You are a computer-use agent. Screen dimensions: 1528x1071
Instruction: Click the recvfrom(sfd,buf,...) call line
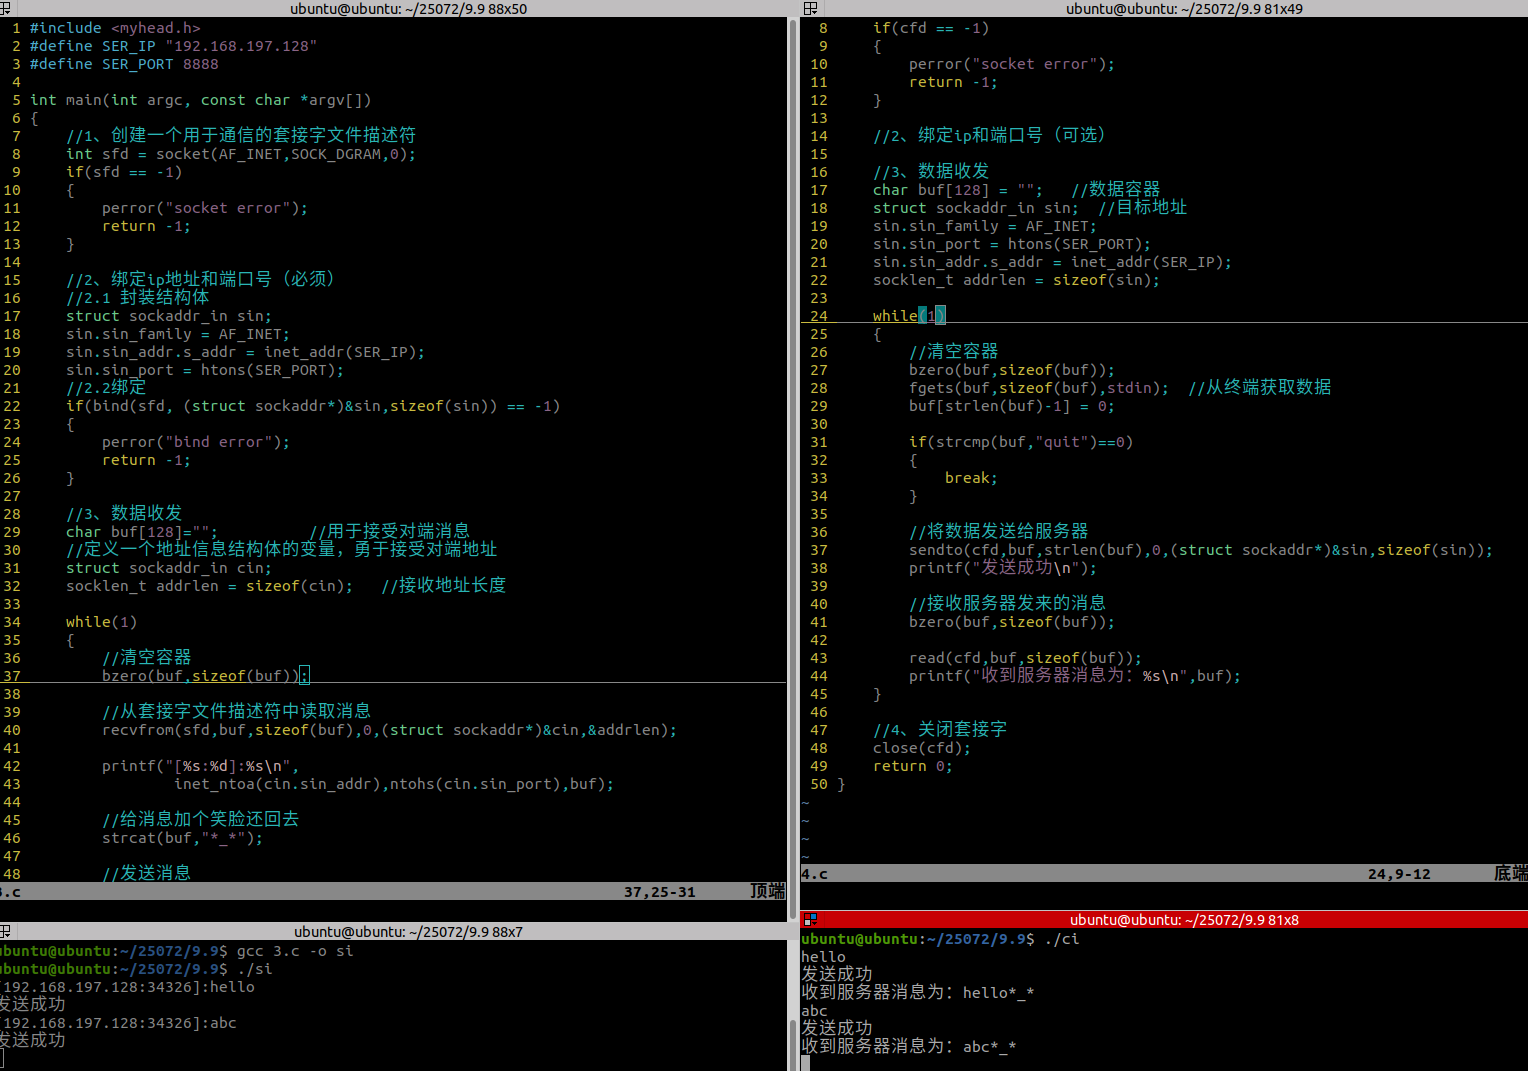click(389, 730)
